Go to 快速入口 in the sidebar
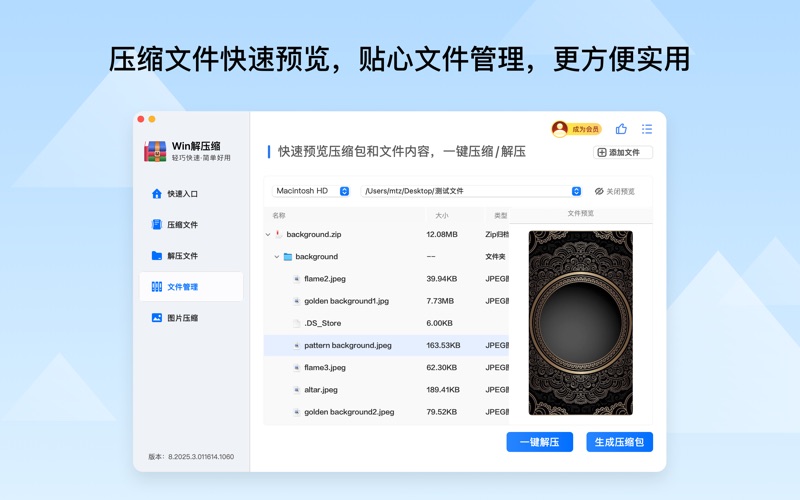This screenshot has height=500, width=800. click(x=191, y=194)
